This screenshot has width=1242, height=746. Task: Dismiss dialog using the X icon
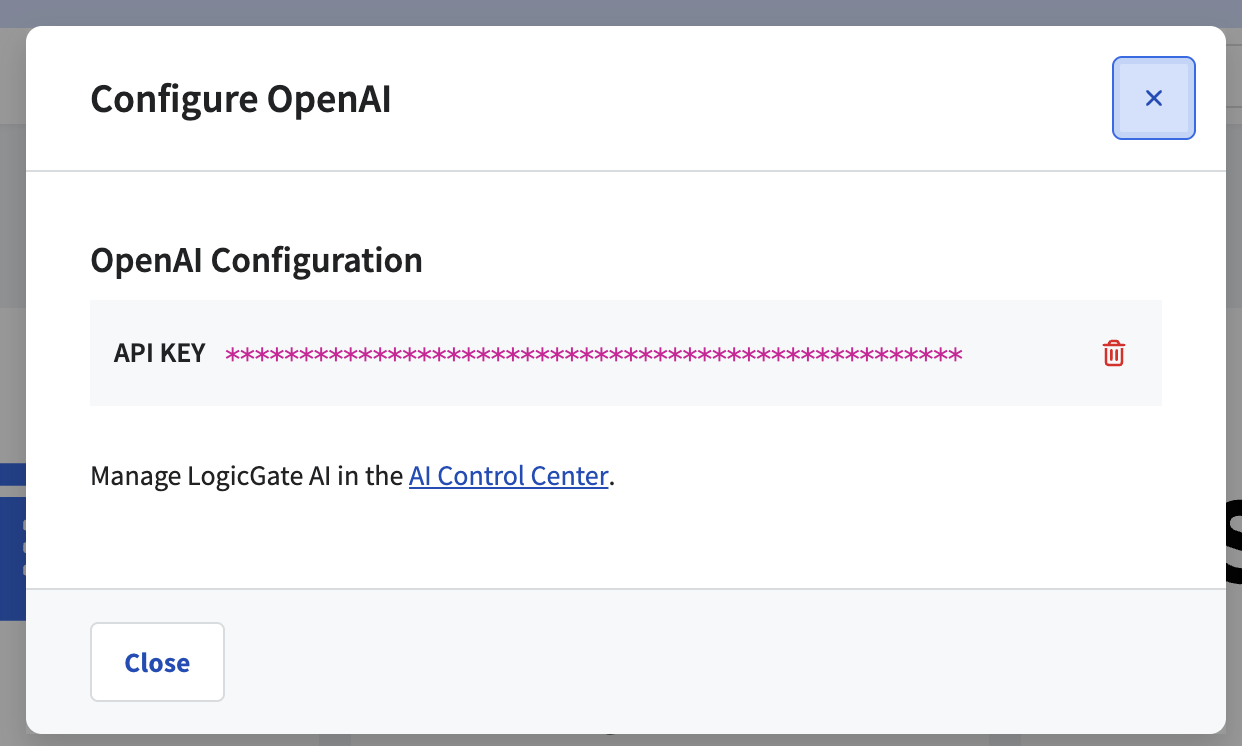pyautogui.click(x=1154, y=98)
